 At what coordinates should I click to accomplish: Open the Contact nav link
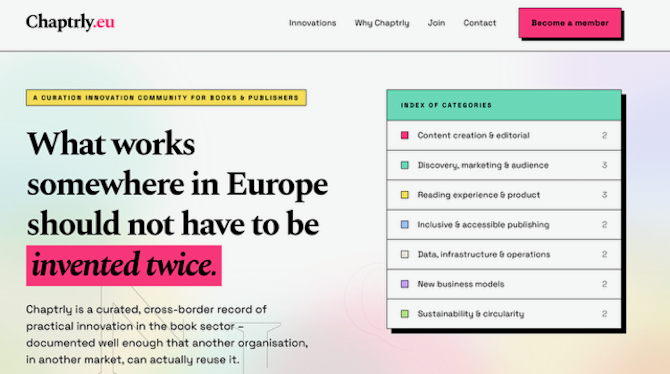click(x=479, y=23)
